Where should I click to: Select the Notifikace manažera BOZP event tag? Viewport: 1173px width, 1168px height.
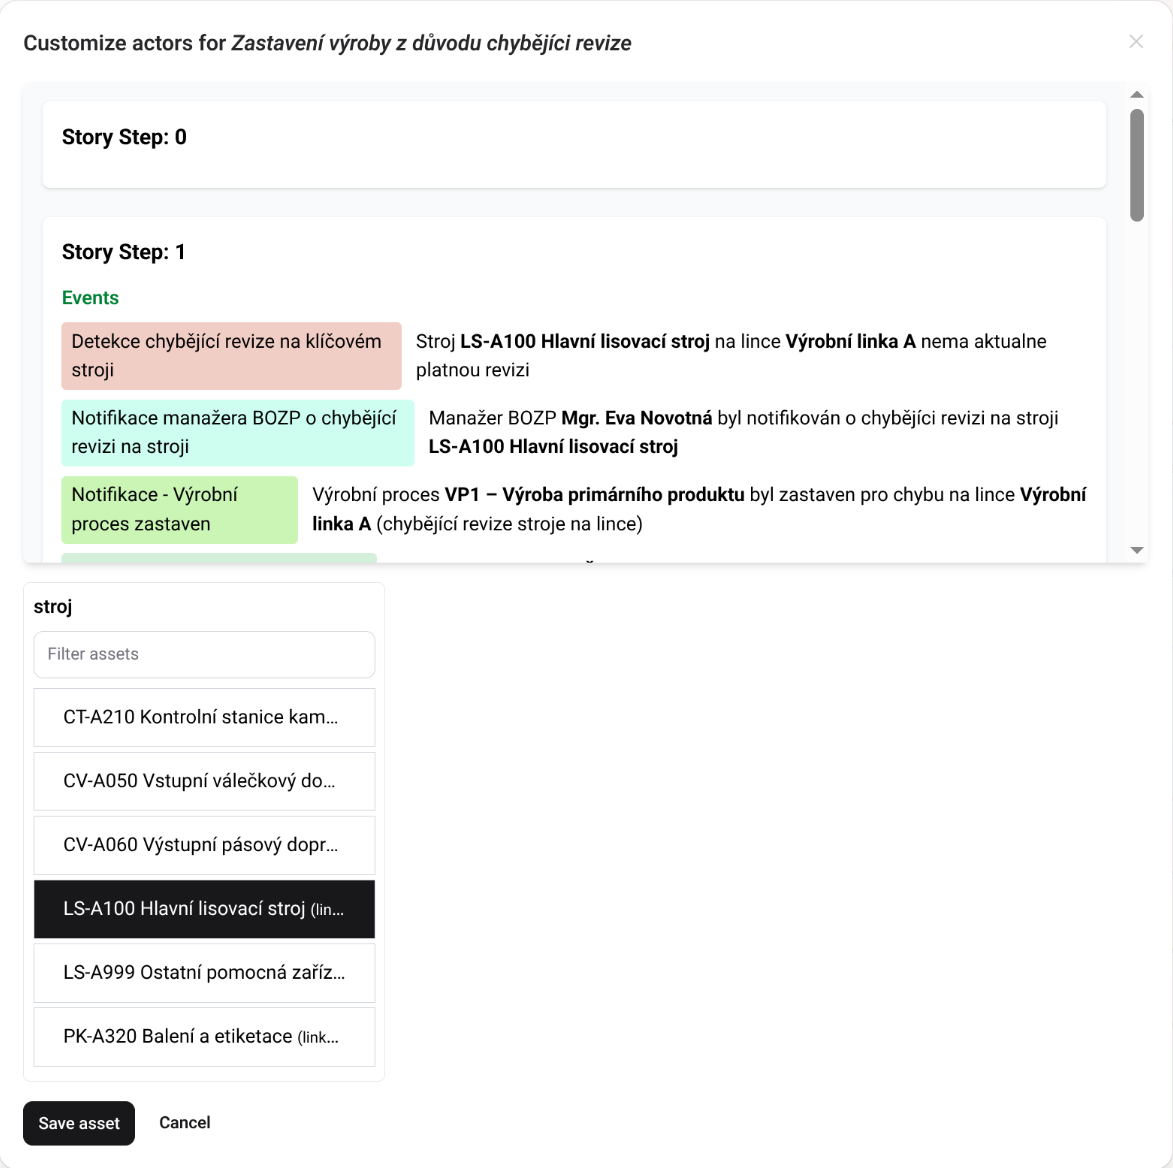237,432
